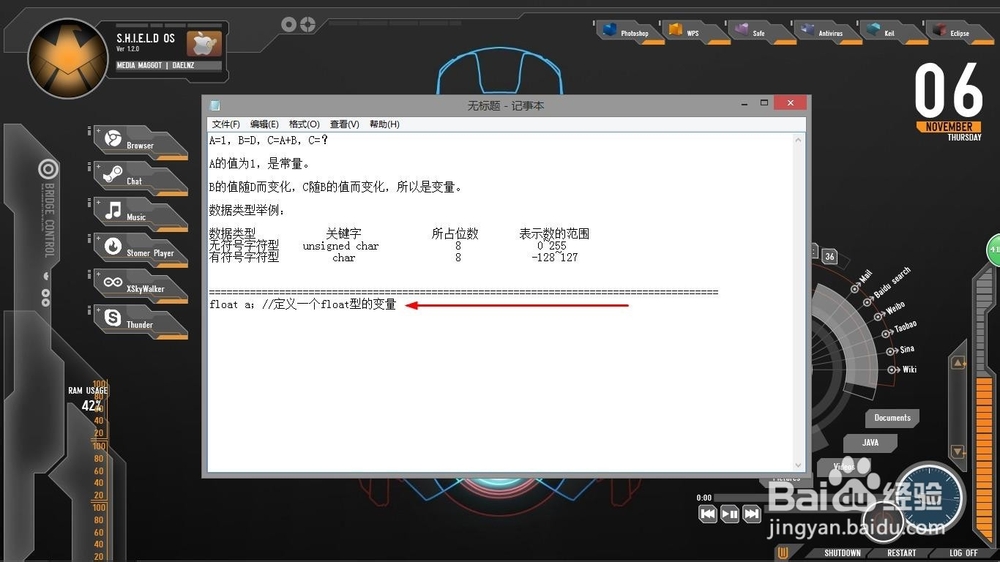Screen dimensions: 1000x562
Task: Click the 36 badge on the dial
Action: pyautogui.click(x=829, y=256)
